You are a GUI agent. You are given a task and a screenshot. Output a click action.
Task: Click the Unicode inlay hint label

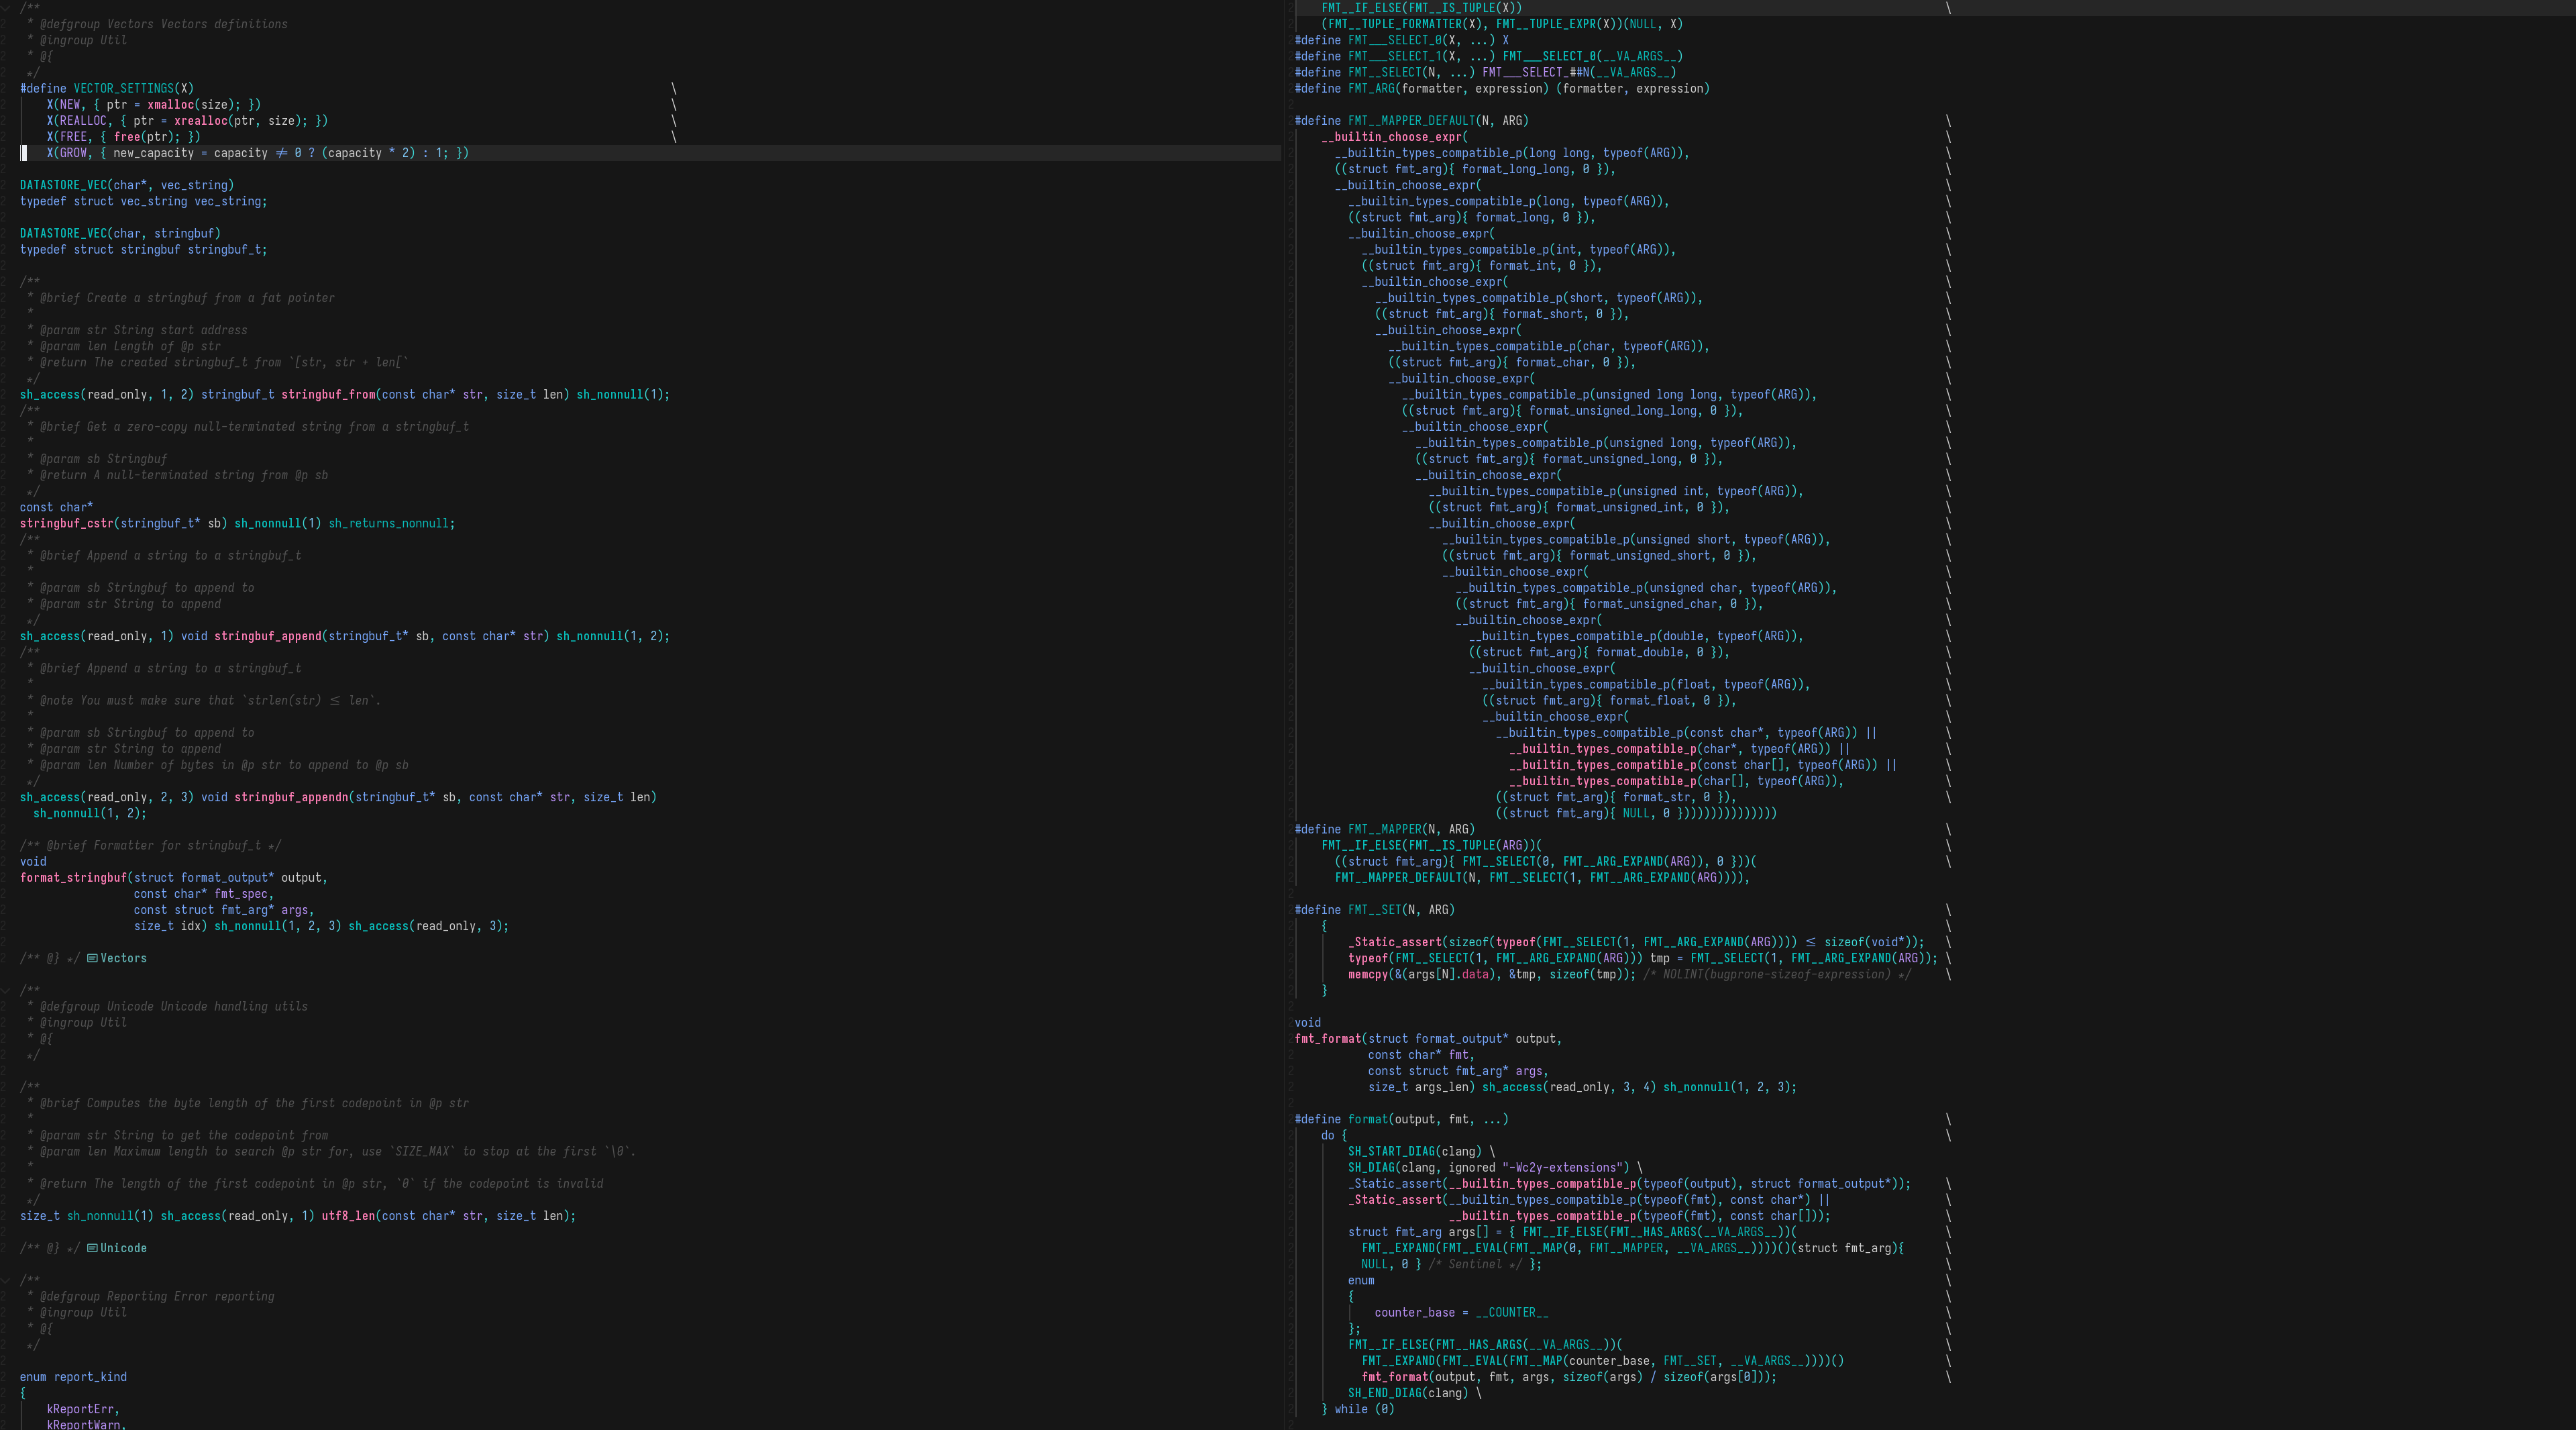[x=123, y=1248]
